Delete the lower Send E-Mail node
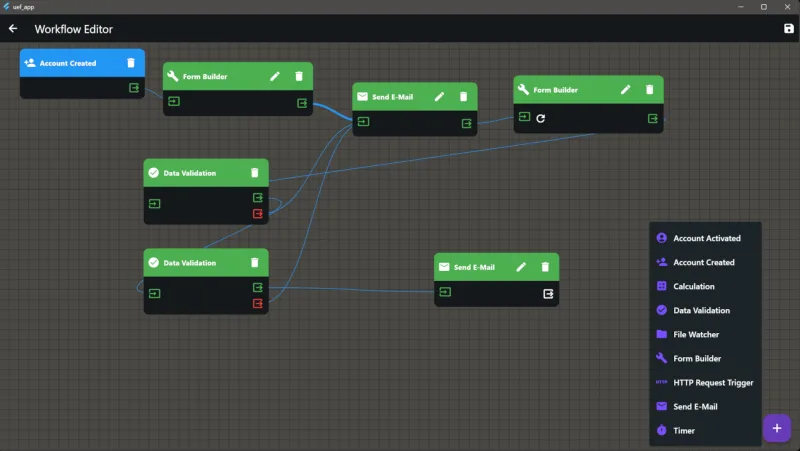800x451 pixels. (545, 267)
